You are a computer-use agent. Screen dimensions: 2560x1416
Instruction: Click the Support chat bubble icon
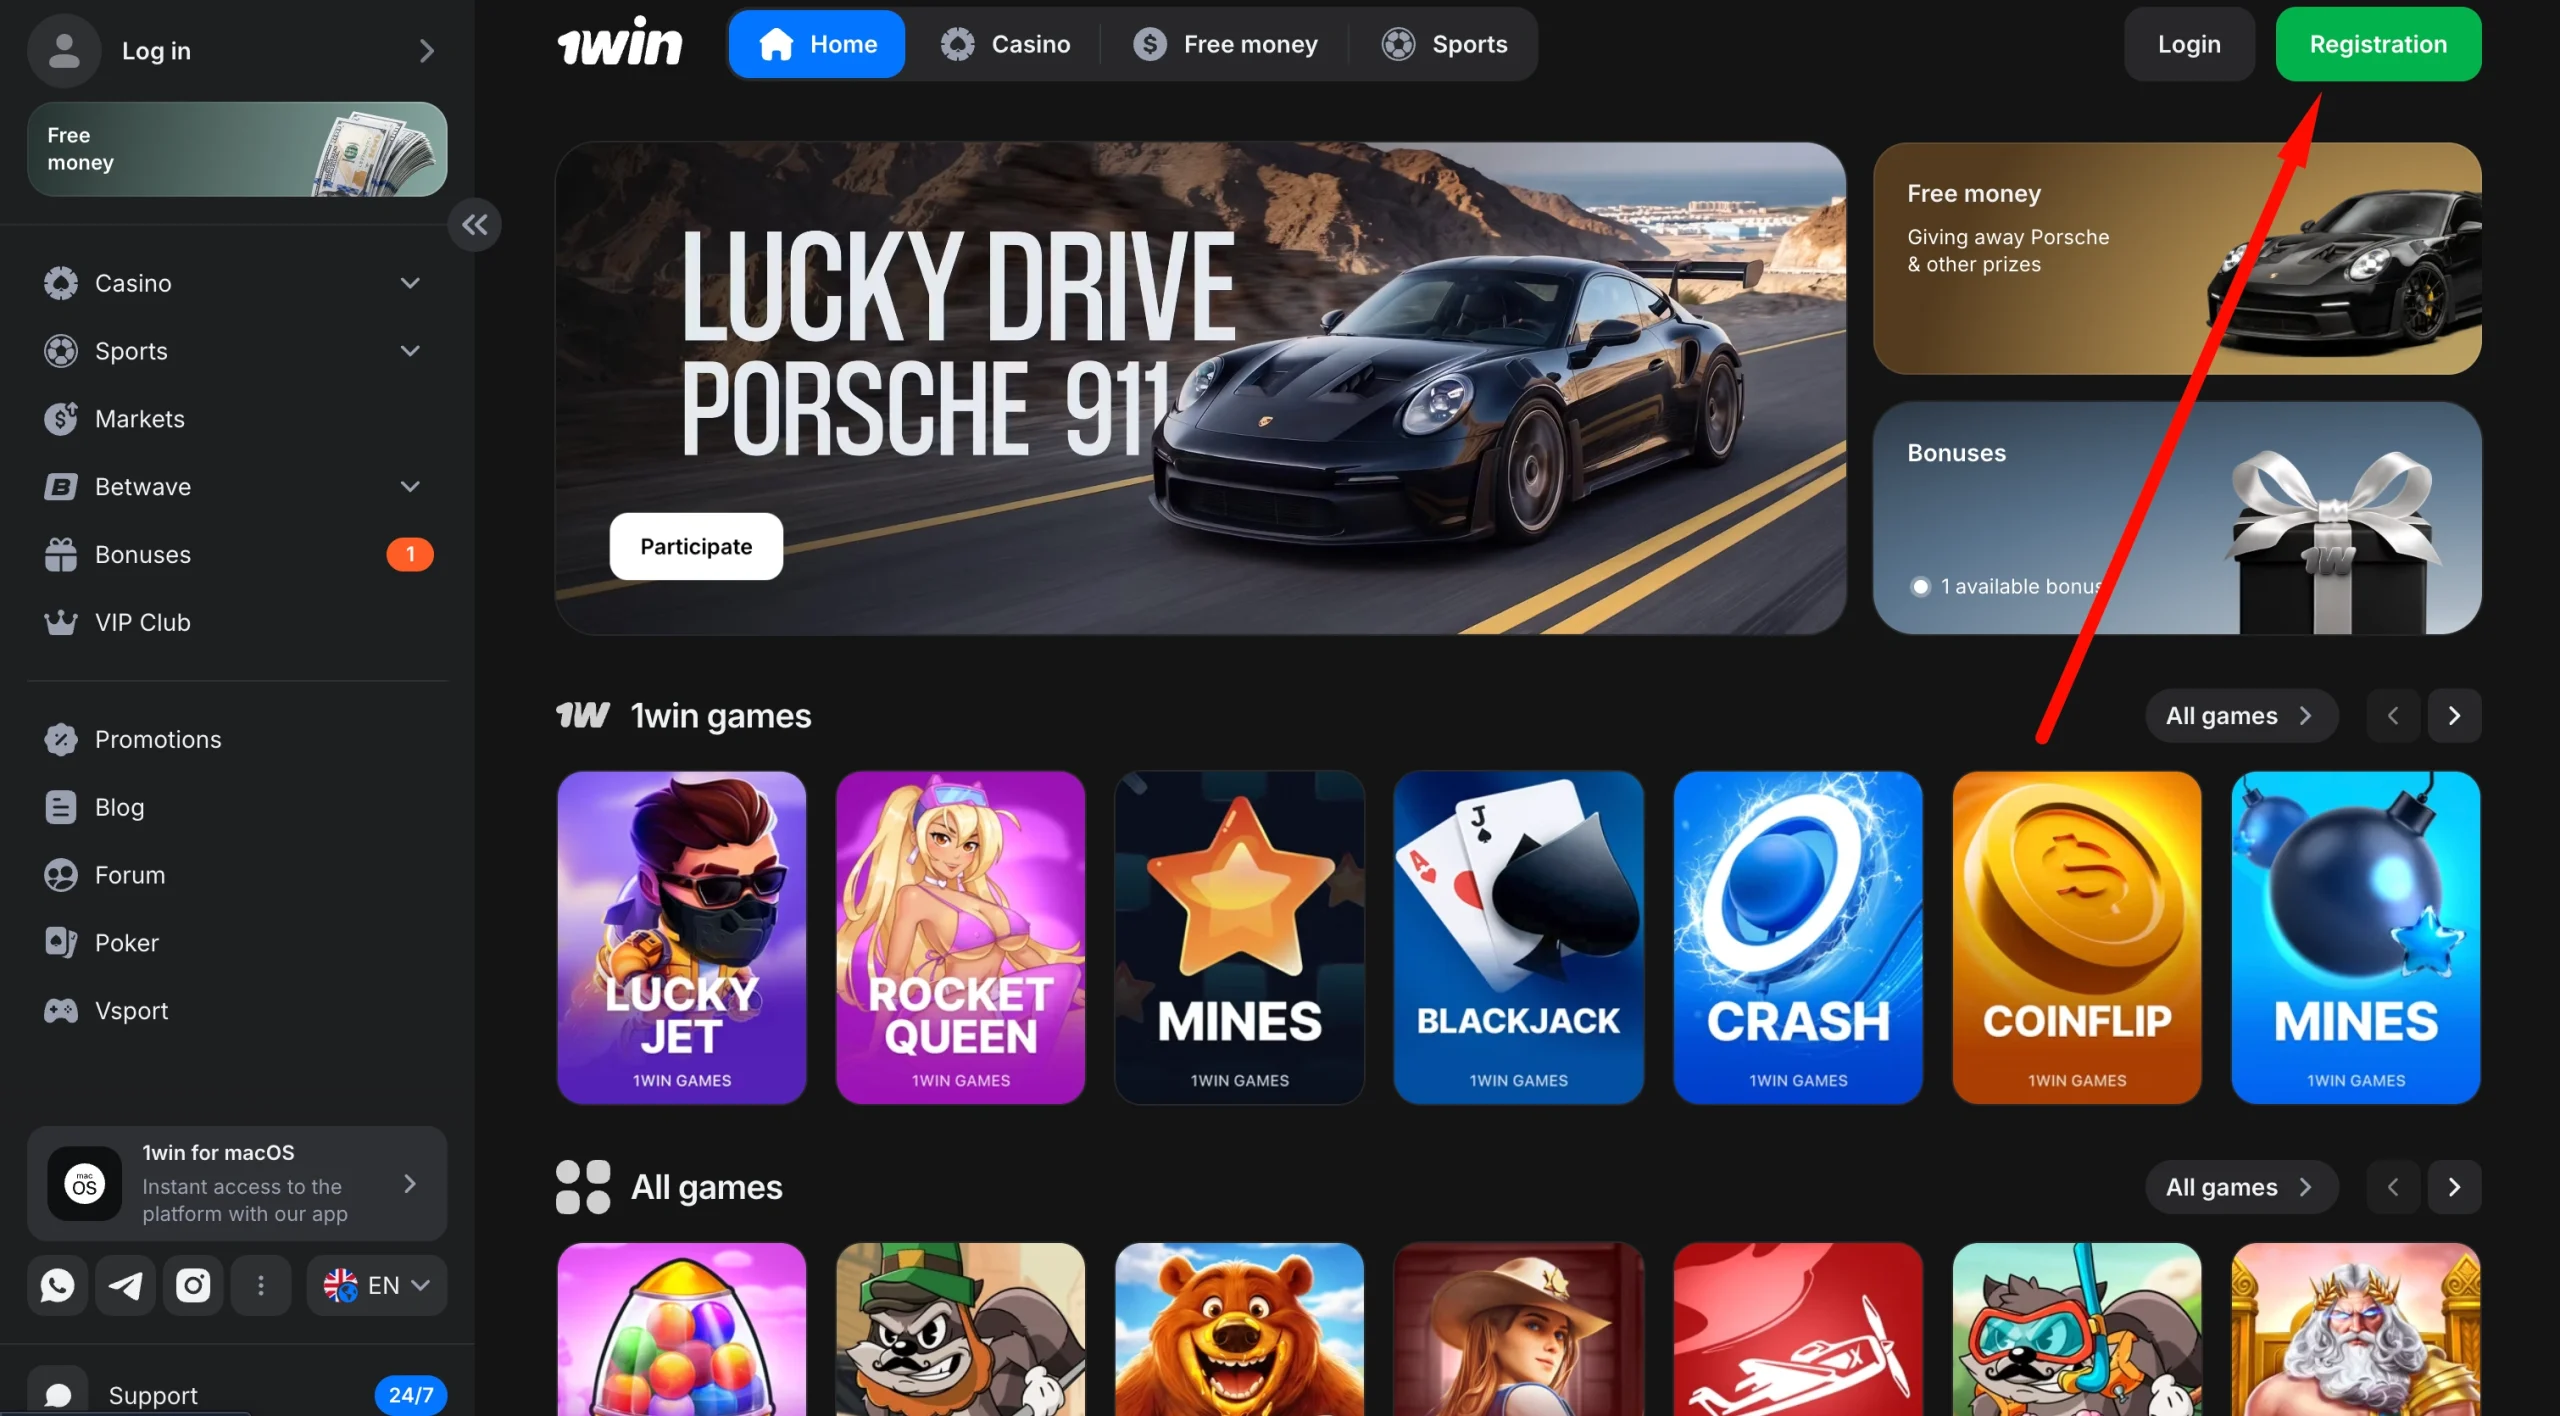click(59, 1394)
